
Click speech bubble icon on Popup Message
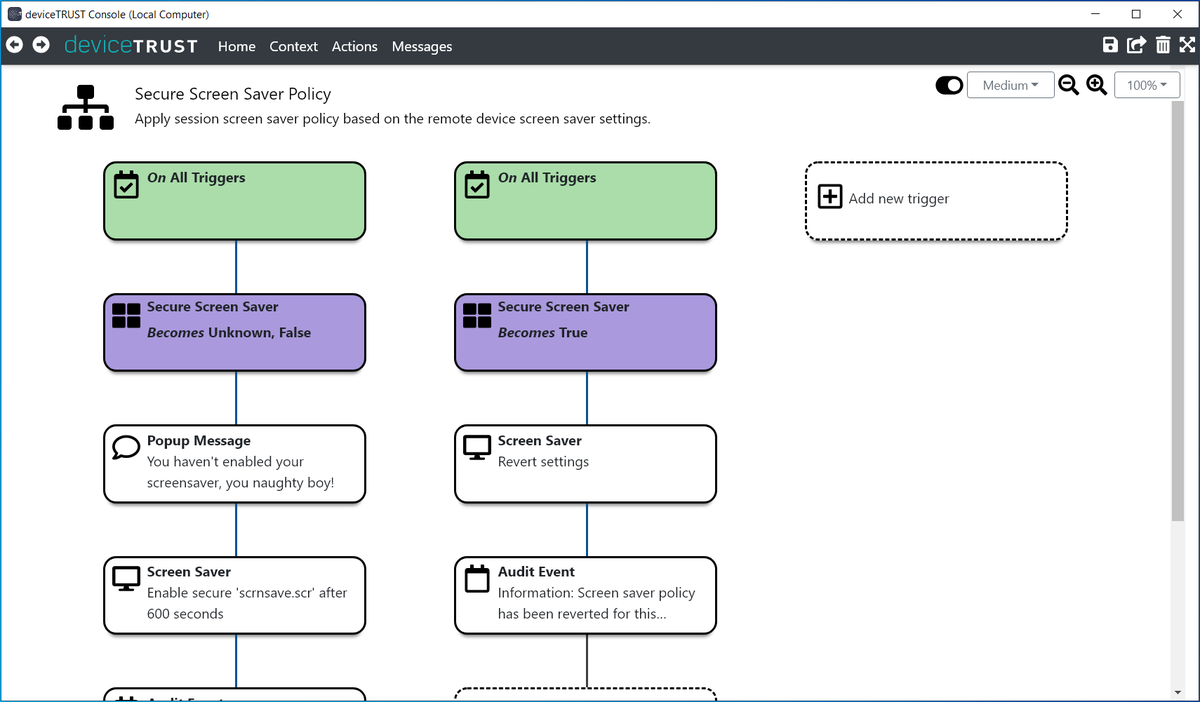126,446
